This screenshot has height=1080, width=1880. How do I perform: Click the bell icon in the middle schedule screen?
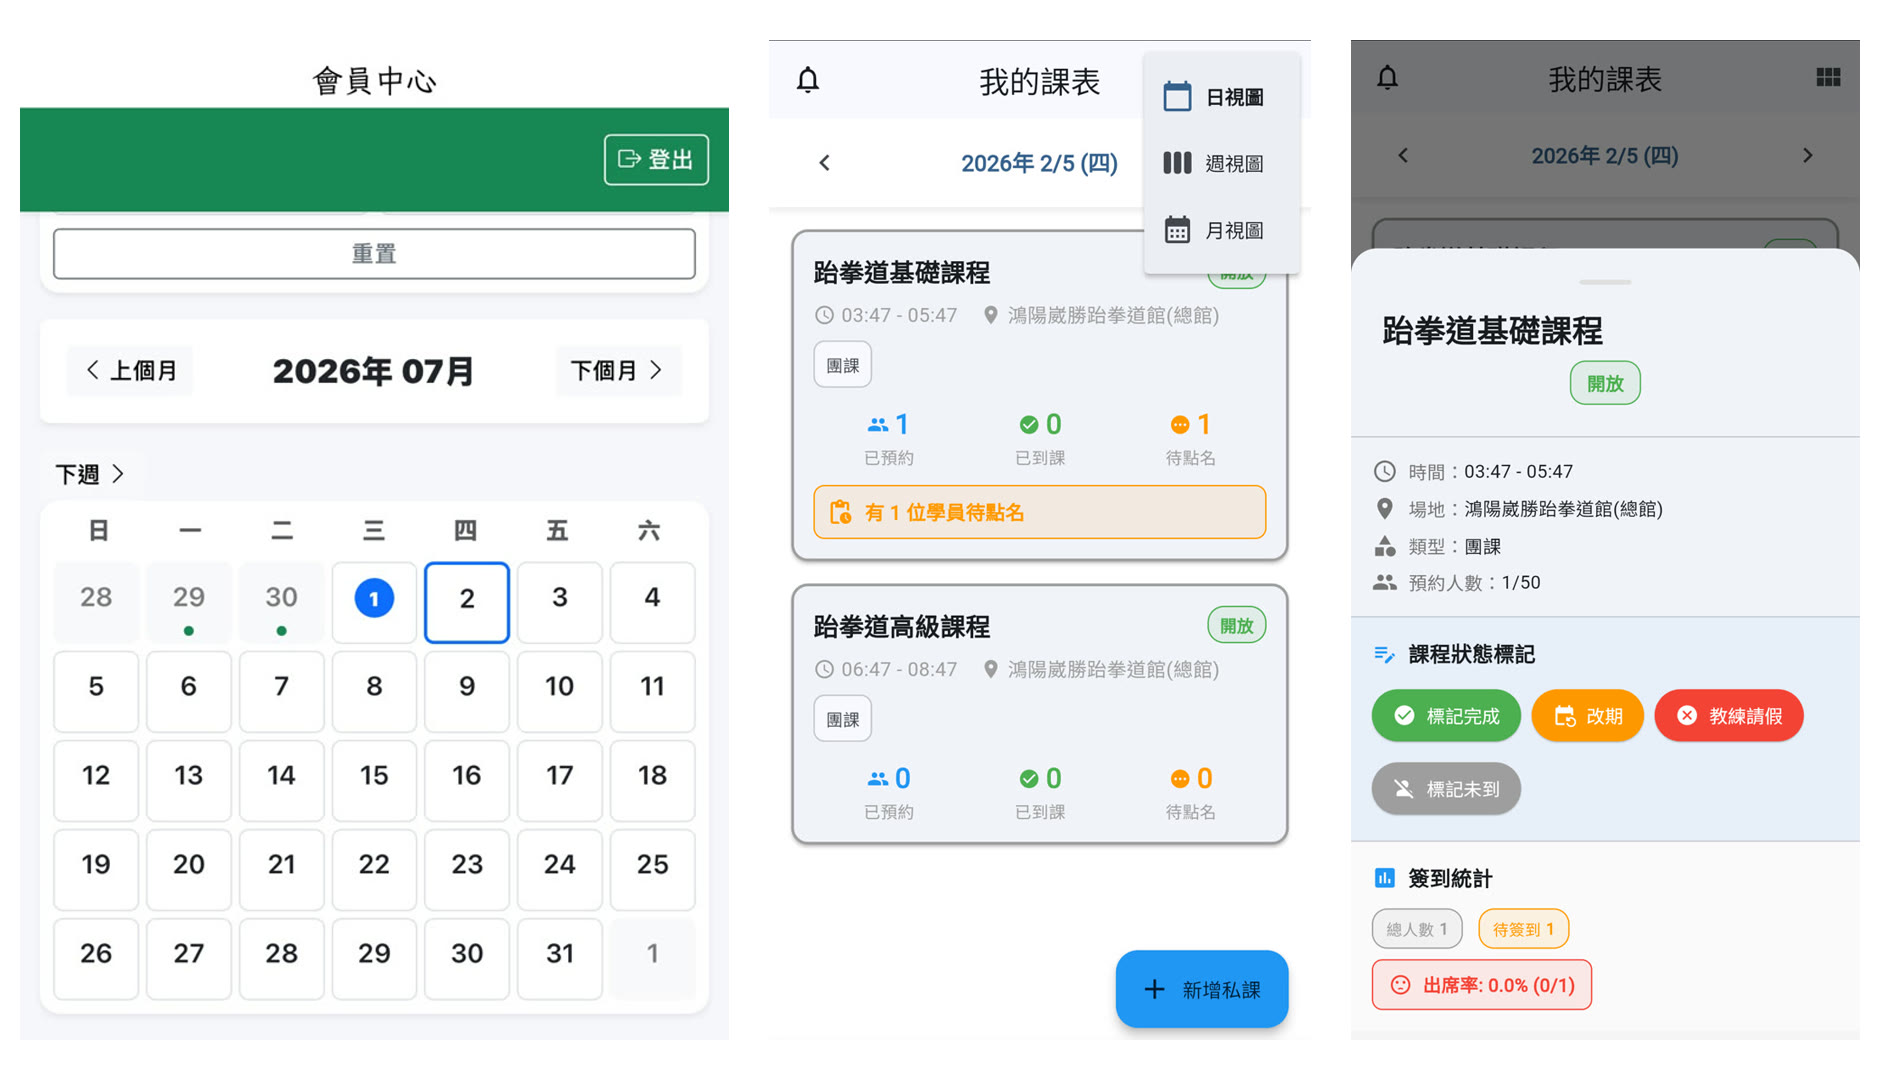(808, 80)
